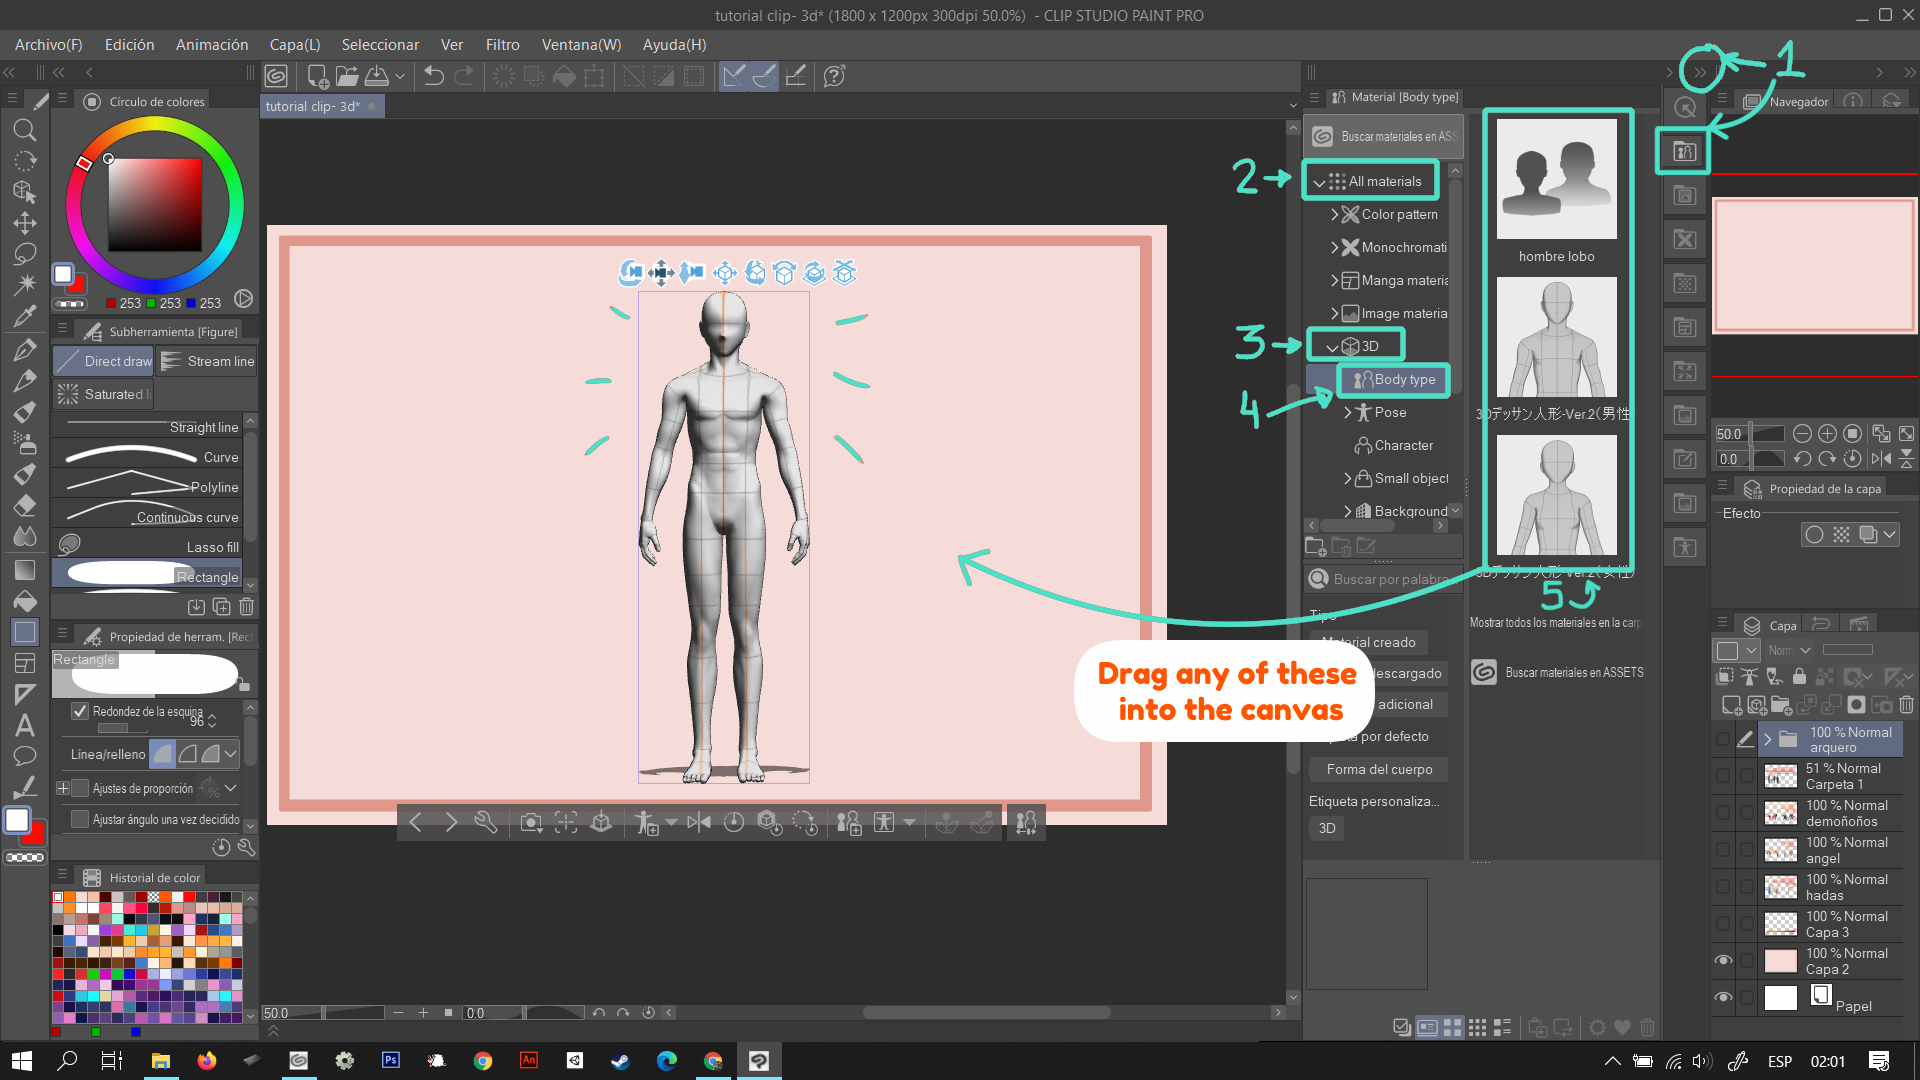Open the Filtro menu

pyautogui.click(x=502, y=45)
